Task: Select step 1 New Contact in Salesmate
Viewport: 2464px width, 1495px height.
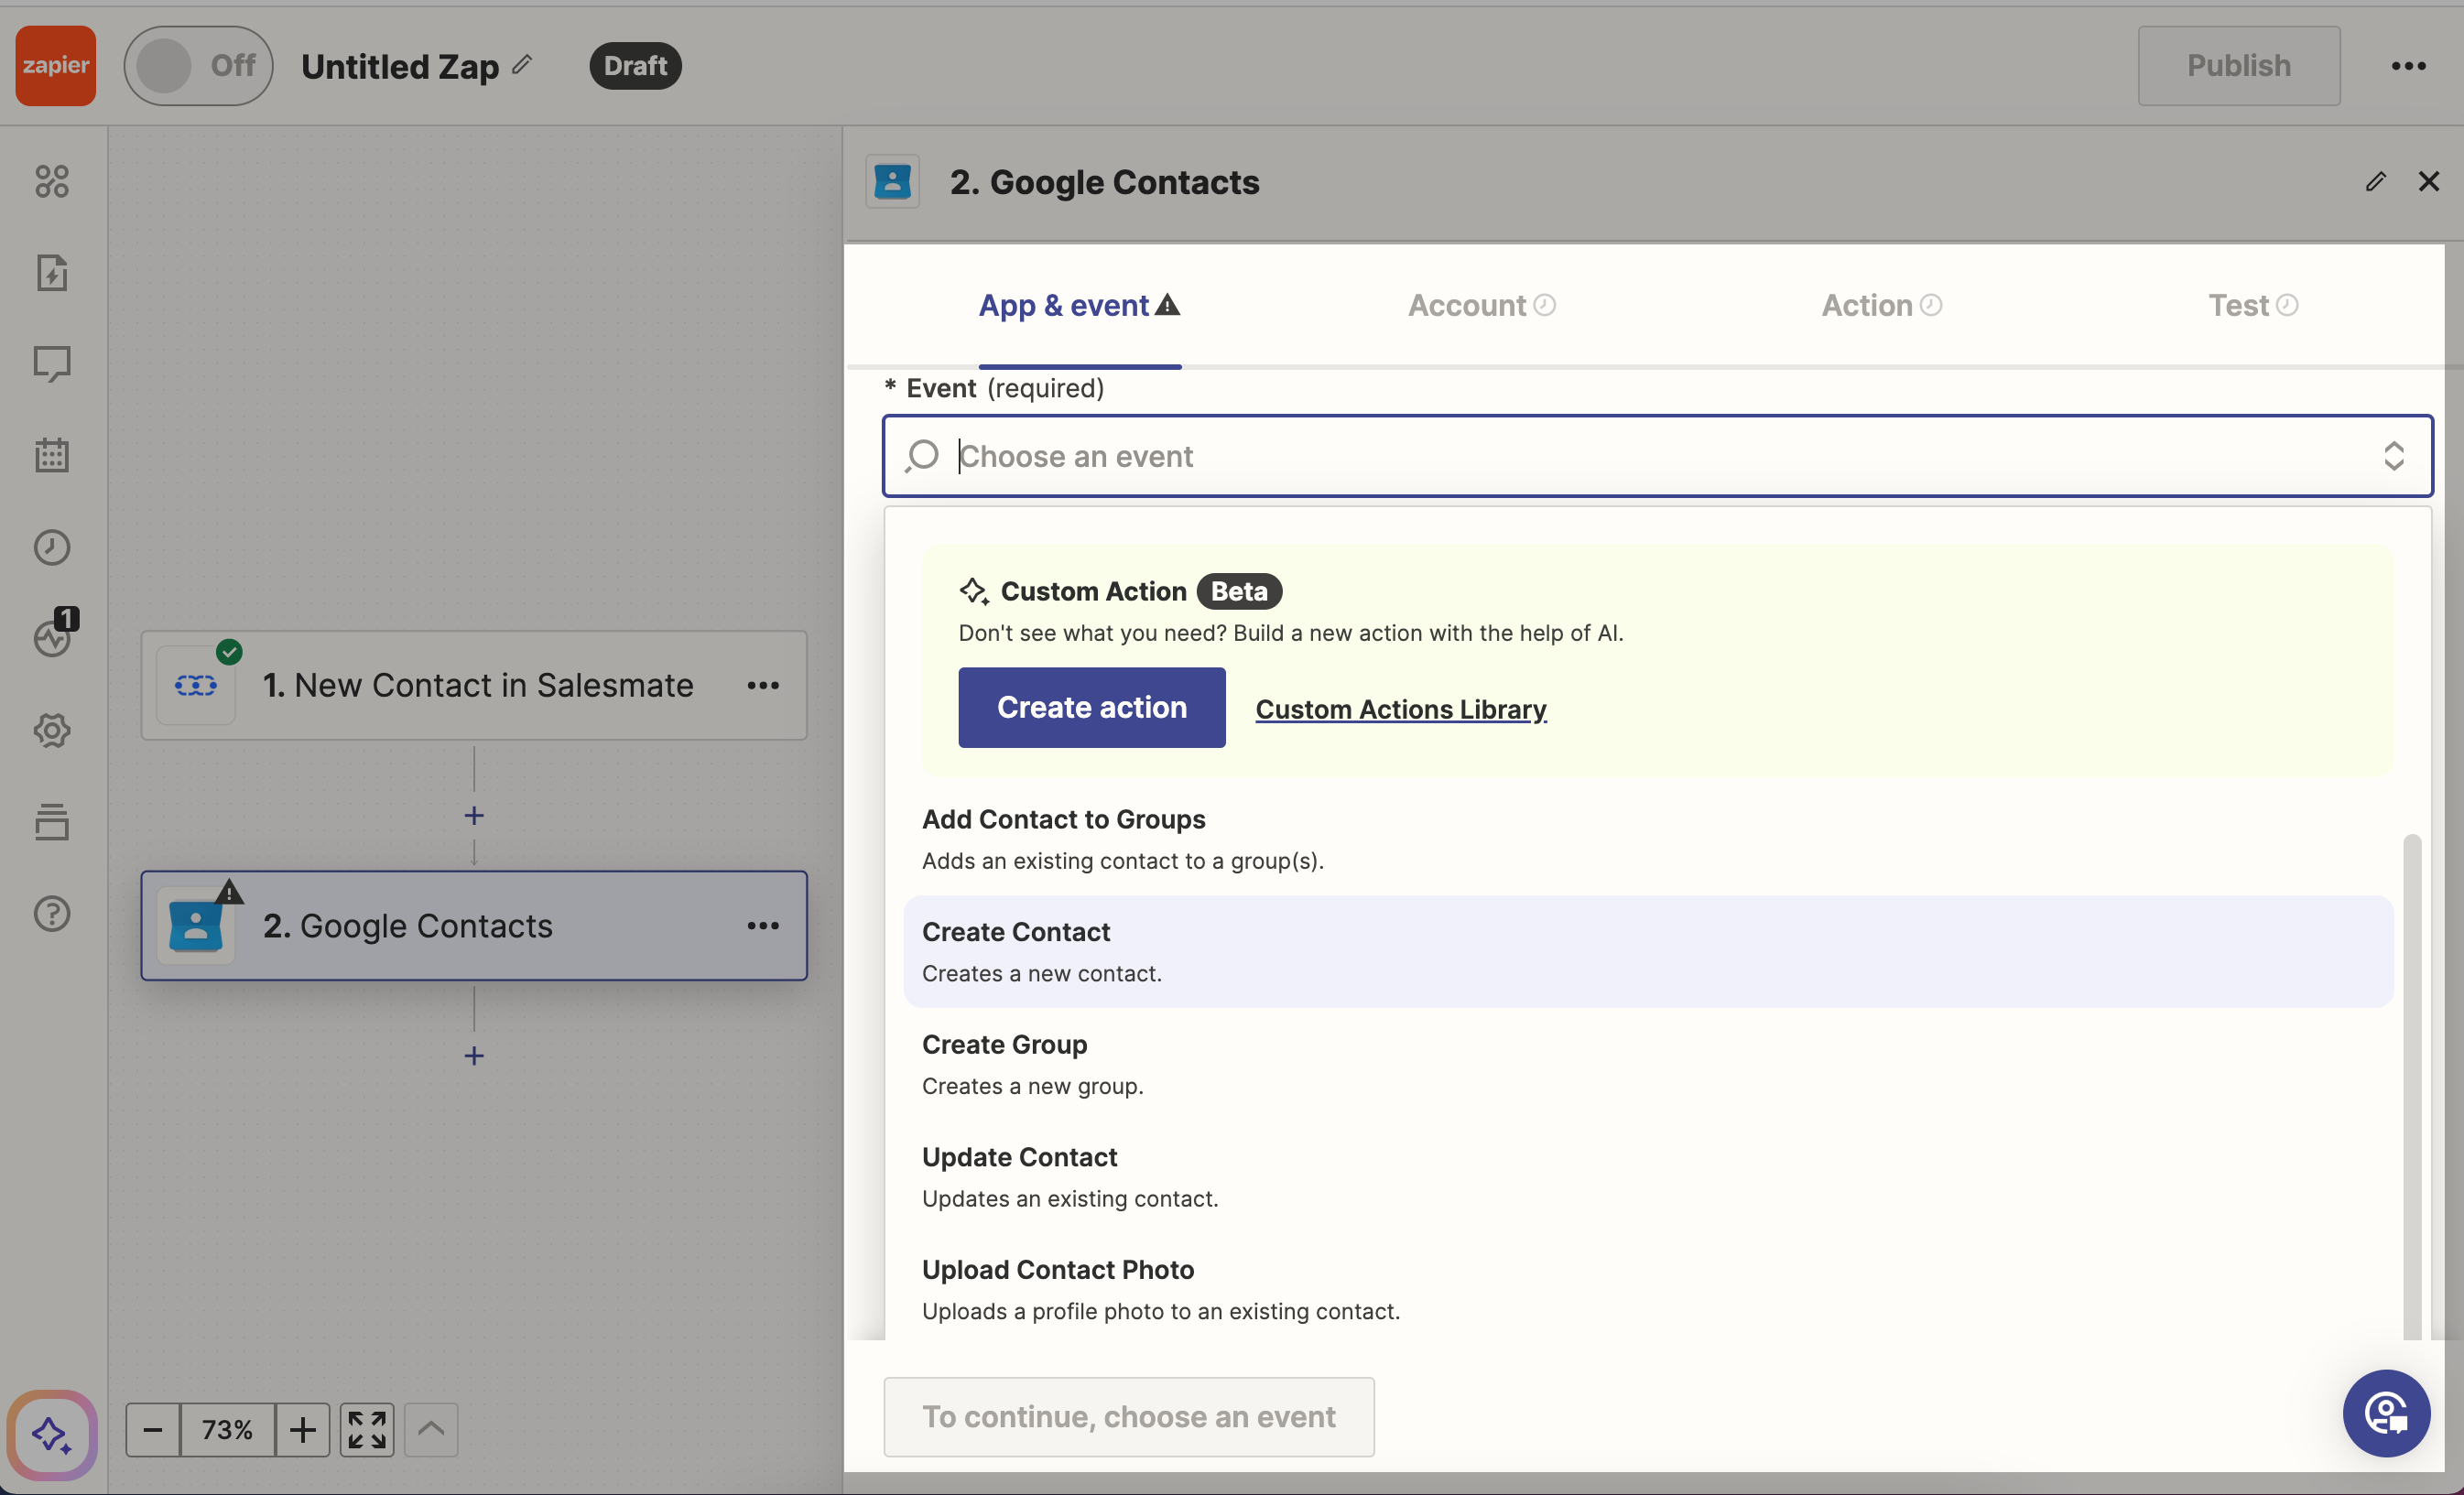Action: (474, 685)
